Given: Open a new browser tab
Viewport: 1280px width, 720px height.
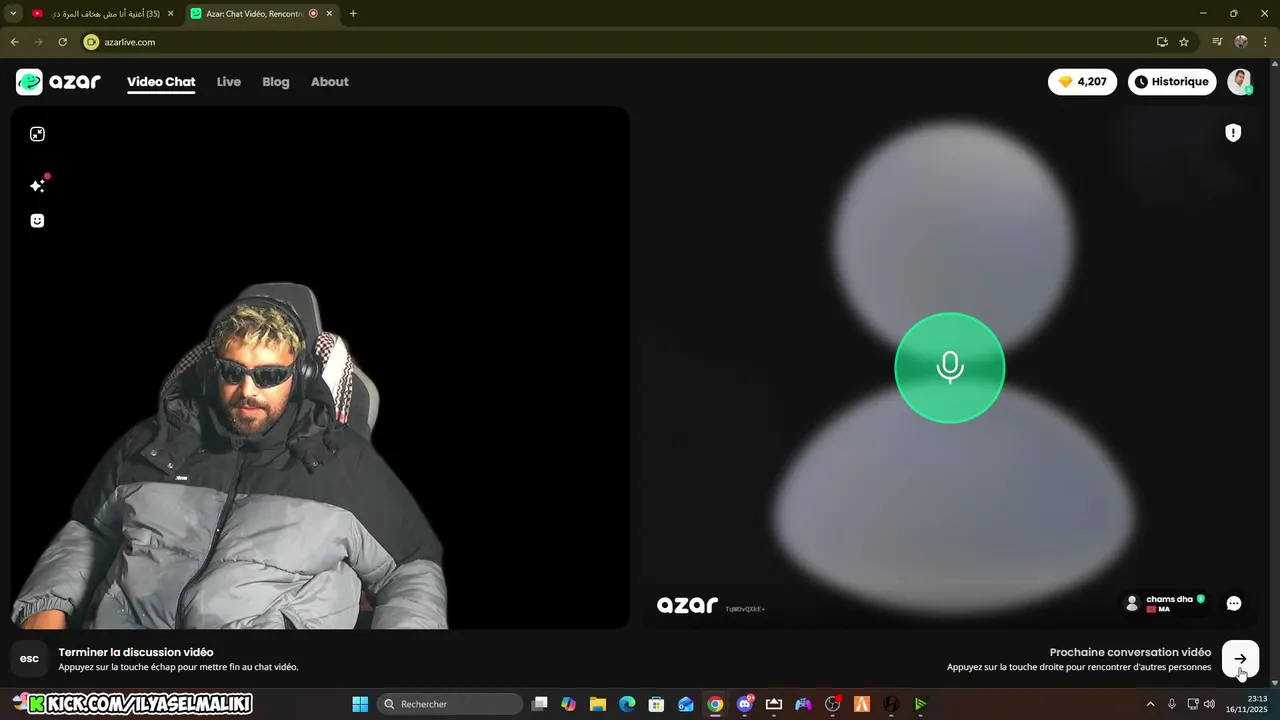Looking at the screenshot, I should click(x=353, y=14).
